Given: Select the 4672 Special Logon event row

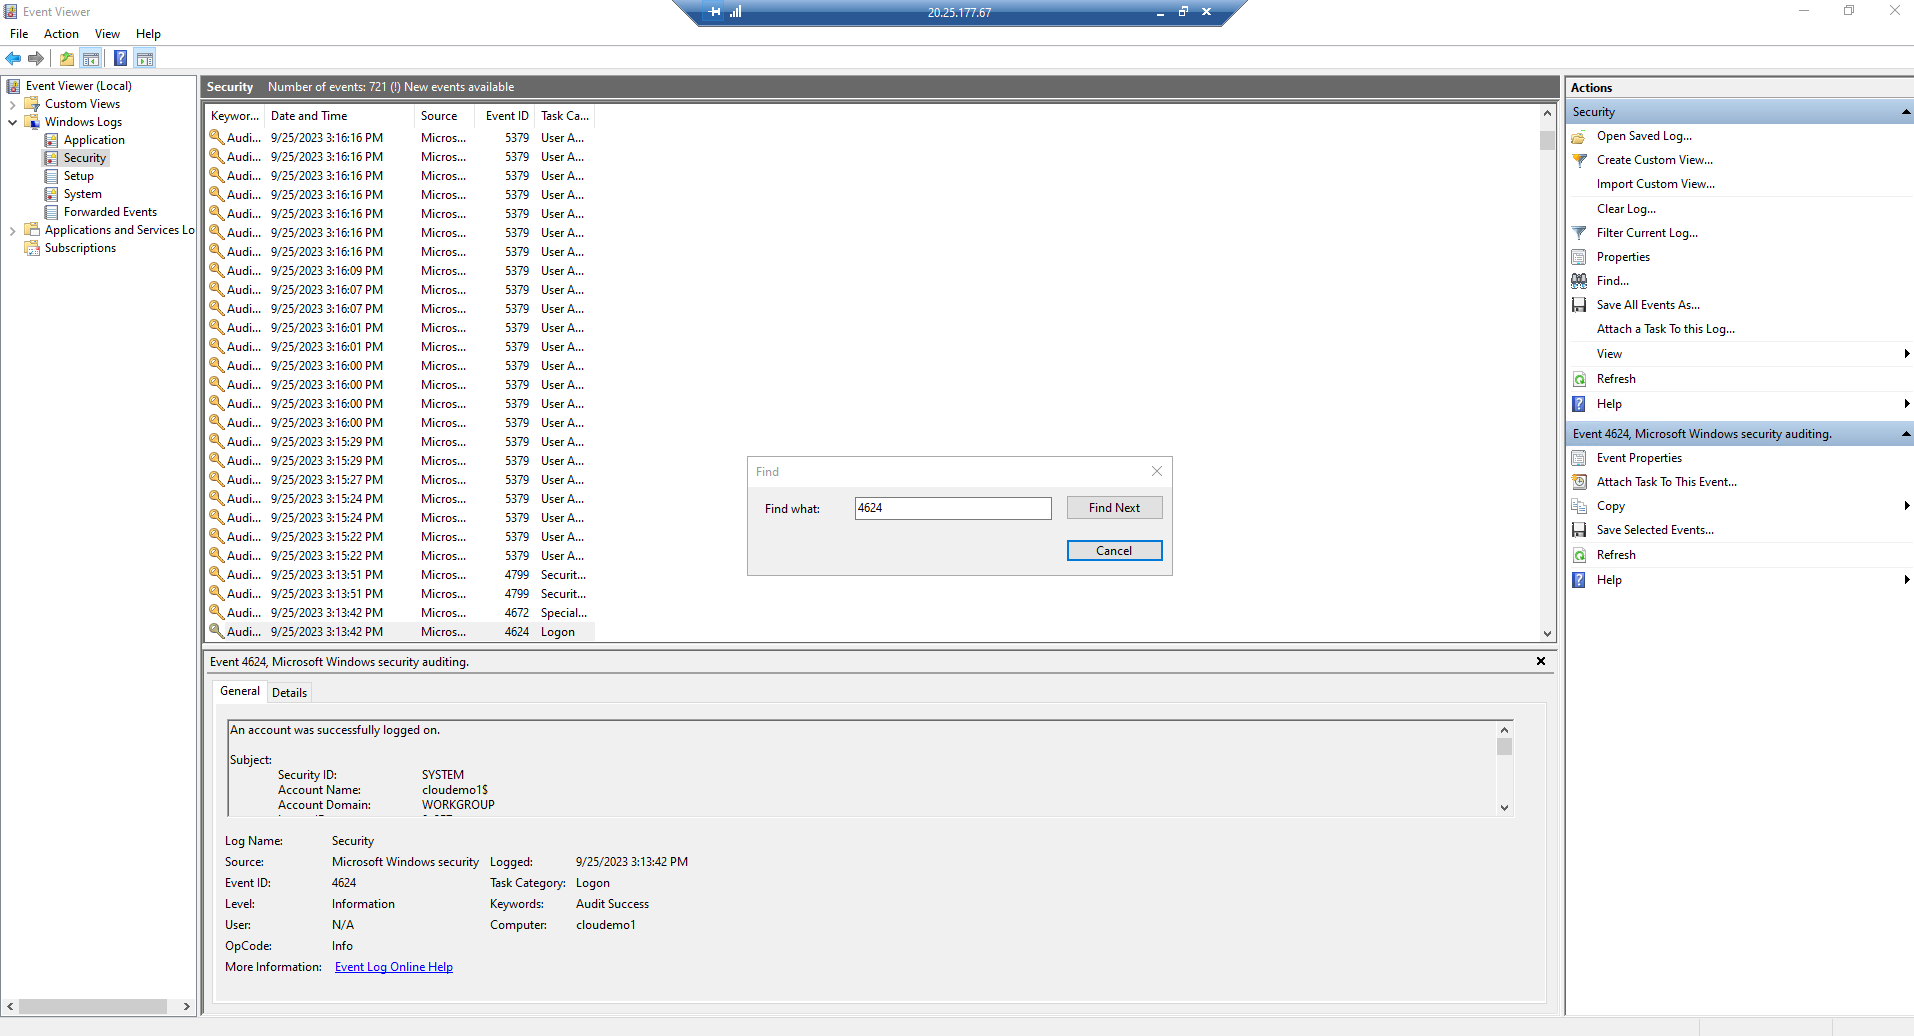Looking at the screenshot, I should pyautogui.click(x=400, y=613).
